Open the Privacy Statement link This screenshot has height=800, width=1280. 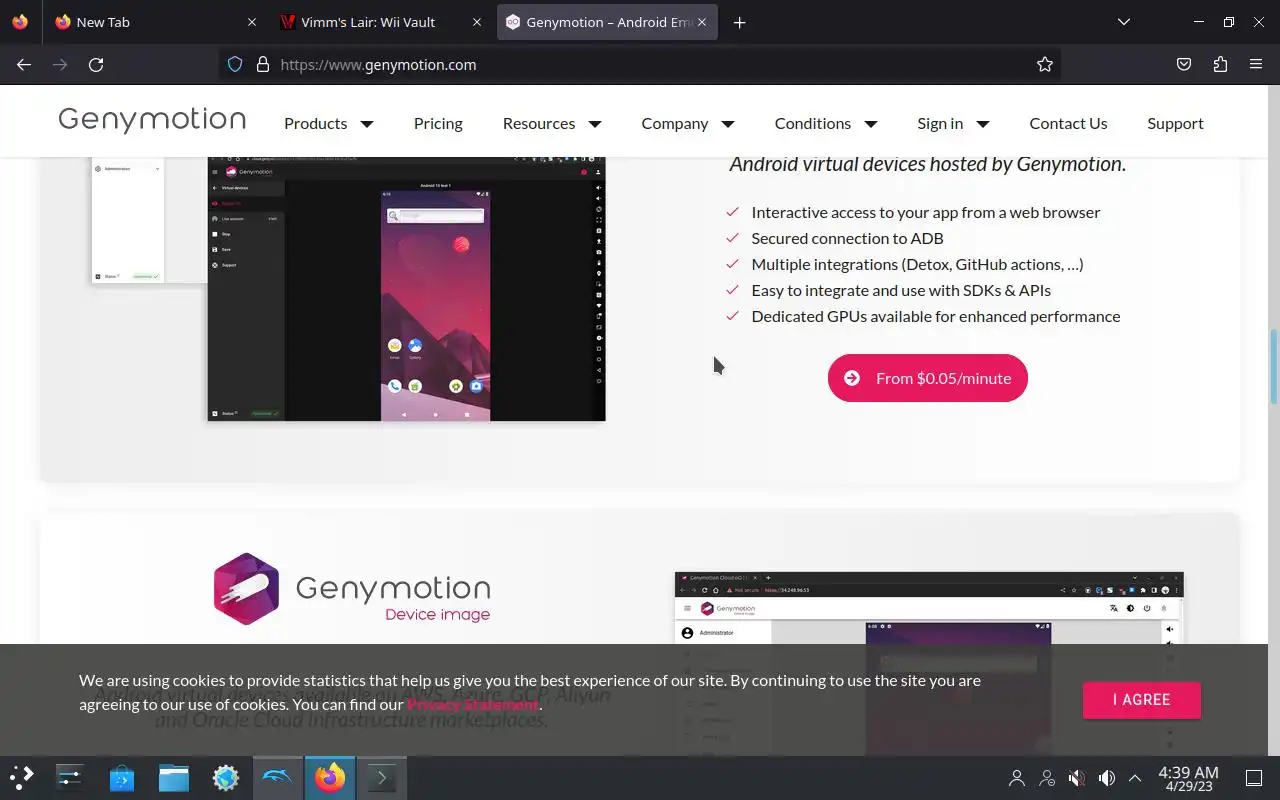coord(473,704)
